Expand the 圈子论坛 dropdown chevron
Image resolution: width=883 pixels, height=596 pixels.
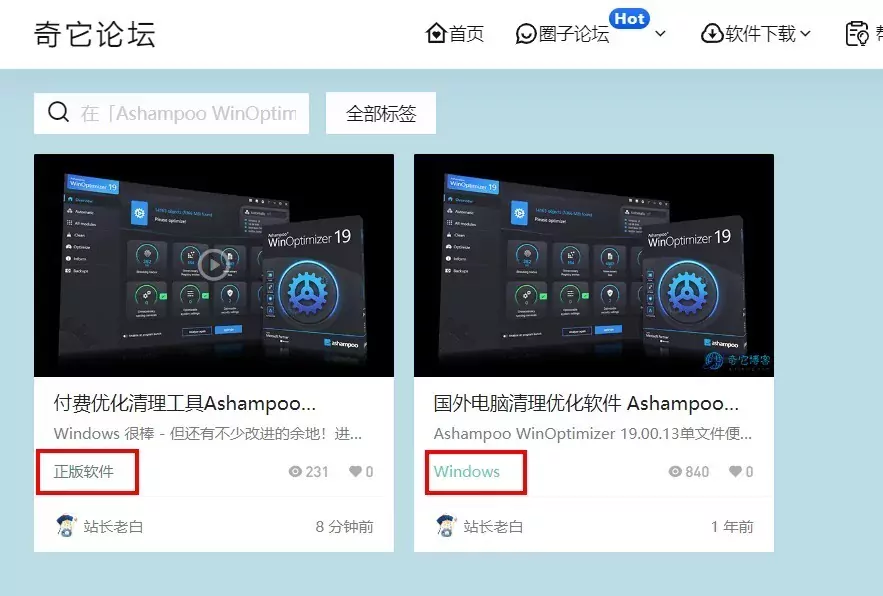tap(661, 33)
